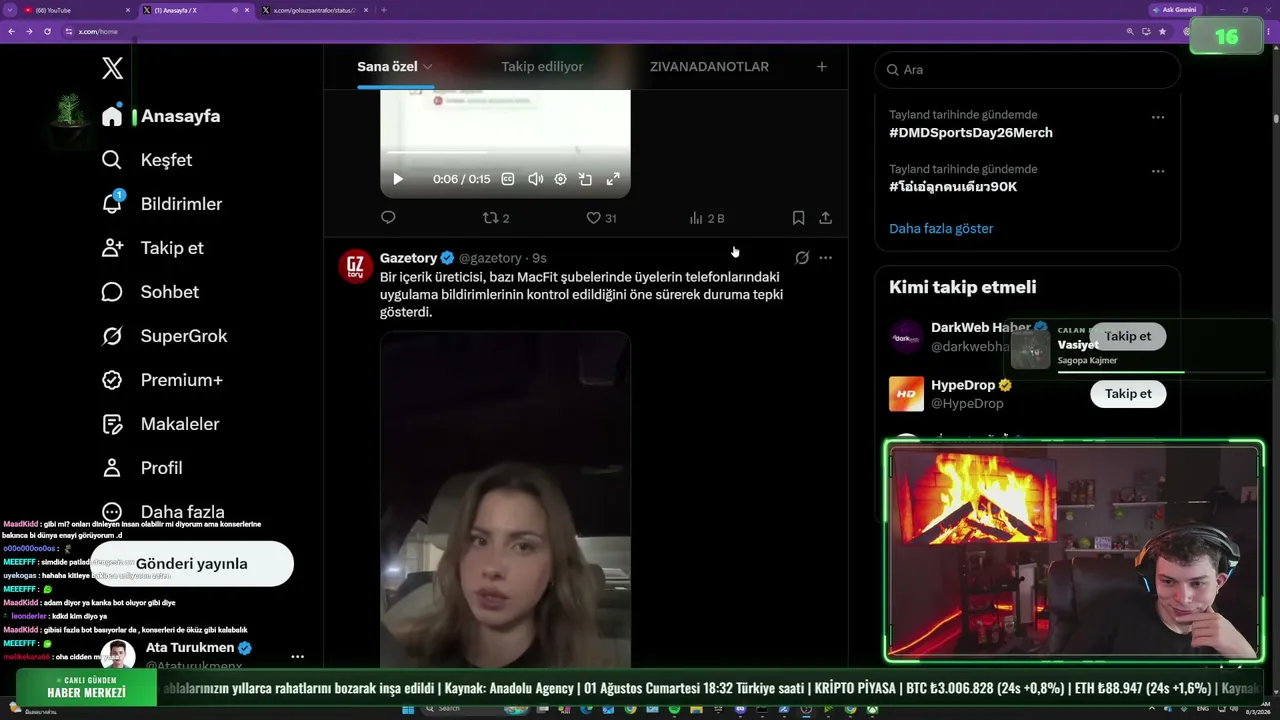Follow HypeDrop with Takip et
This screenshot has width=1280, height=720.
(1128, 394)
